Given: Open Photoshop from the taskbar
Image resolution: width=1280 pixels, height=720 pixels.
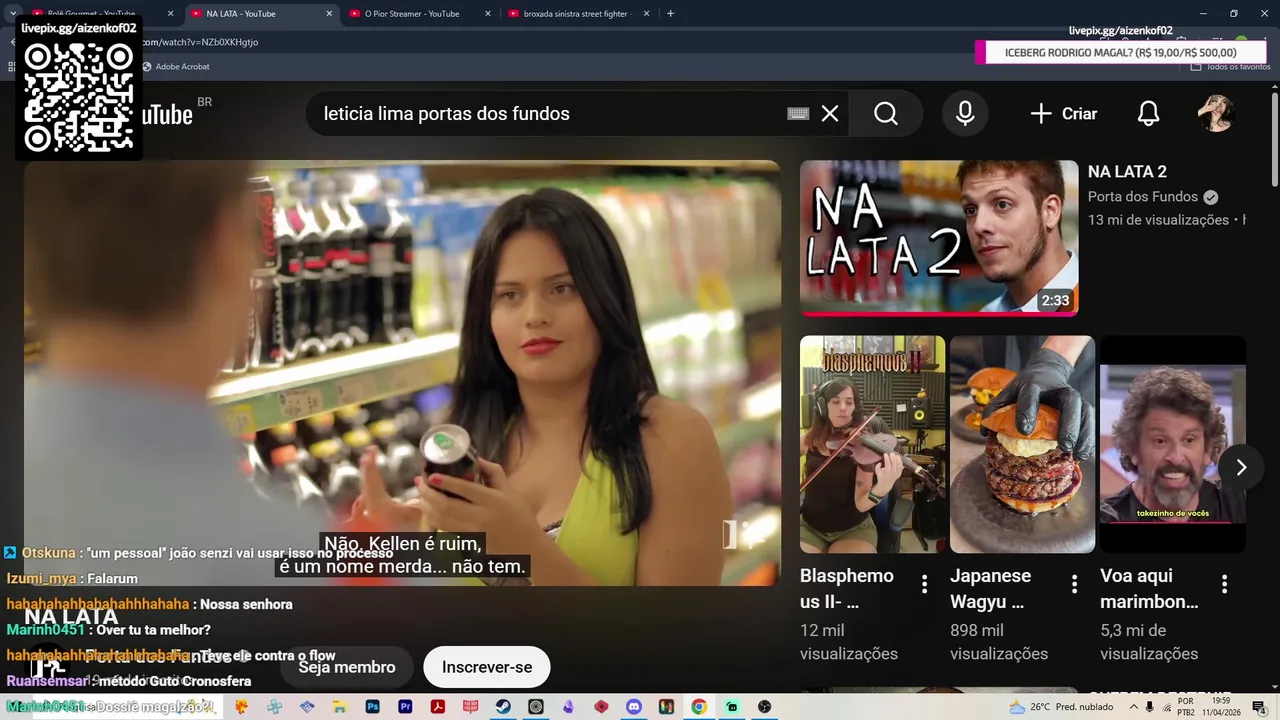Looking at the screenshot, I should (373, 707).
